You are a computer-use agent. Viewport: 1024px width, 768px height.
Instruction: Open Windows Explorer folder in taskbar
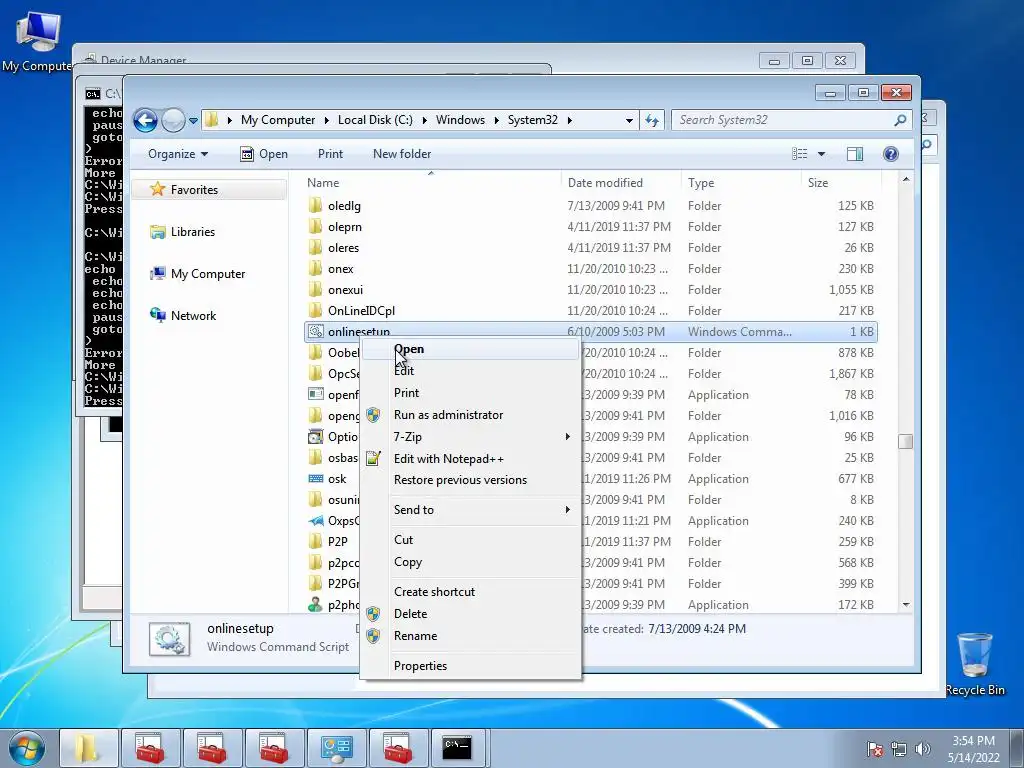88,748
